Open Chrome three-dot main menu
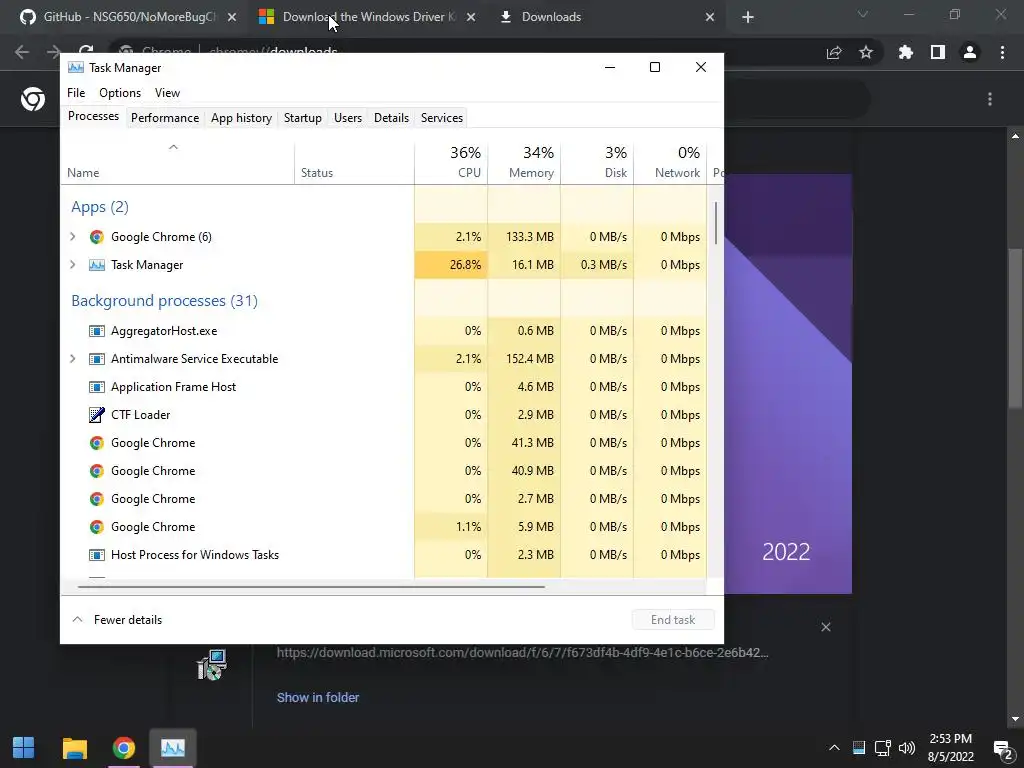The width and height of the screenshot is (1024, 768). (x=1002, y=52)
